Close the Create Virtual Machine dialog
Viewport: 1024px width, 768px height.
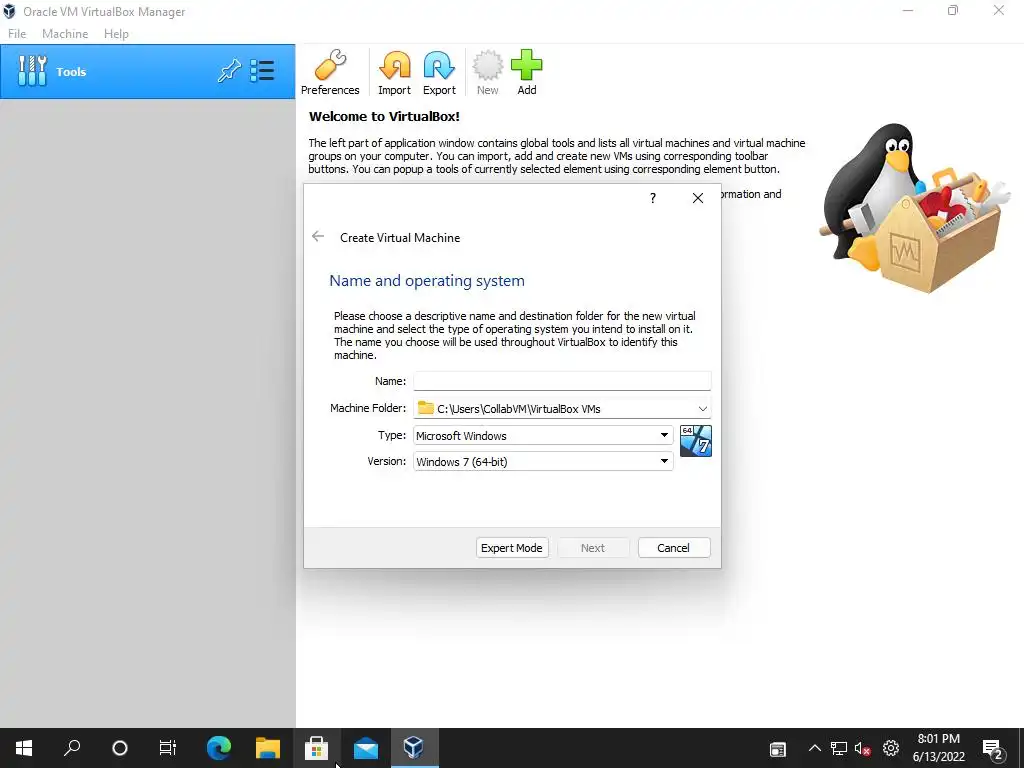(697, 198)
